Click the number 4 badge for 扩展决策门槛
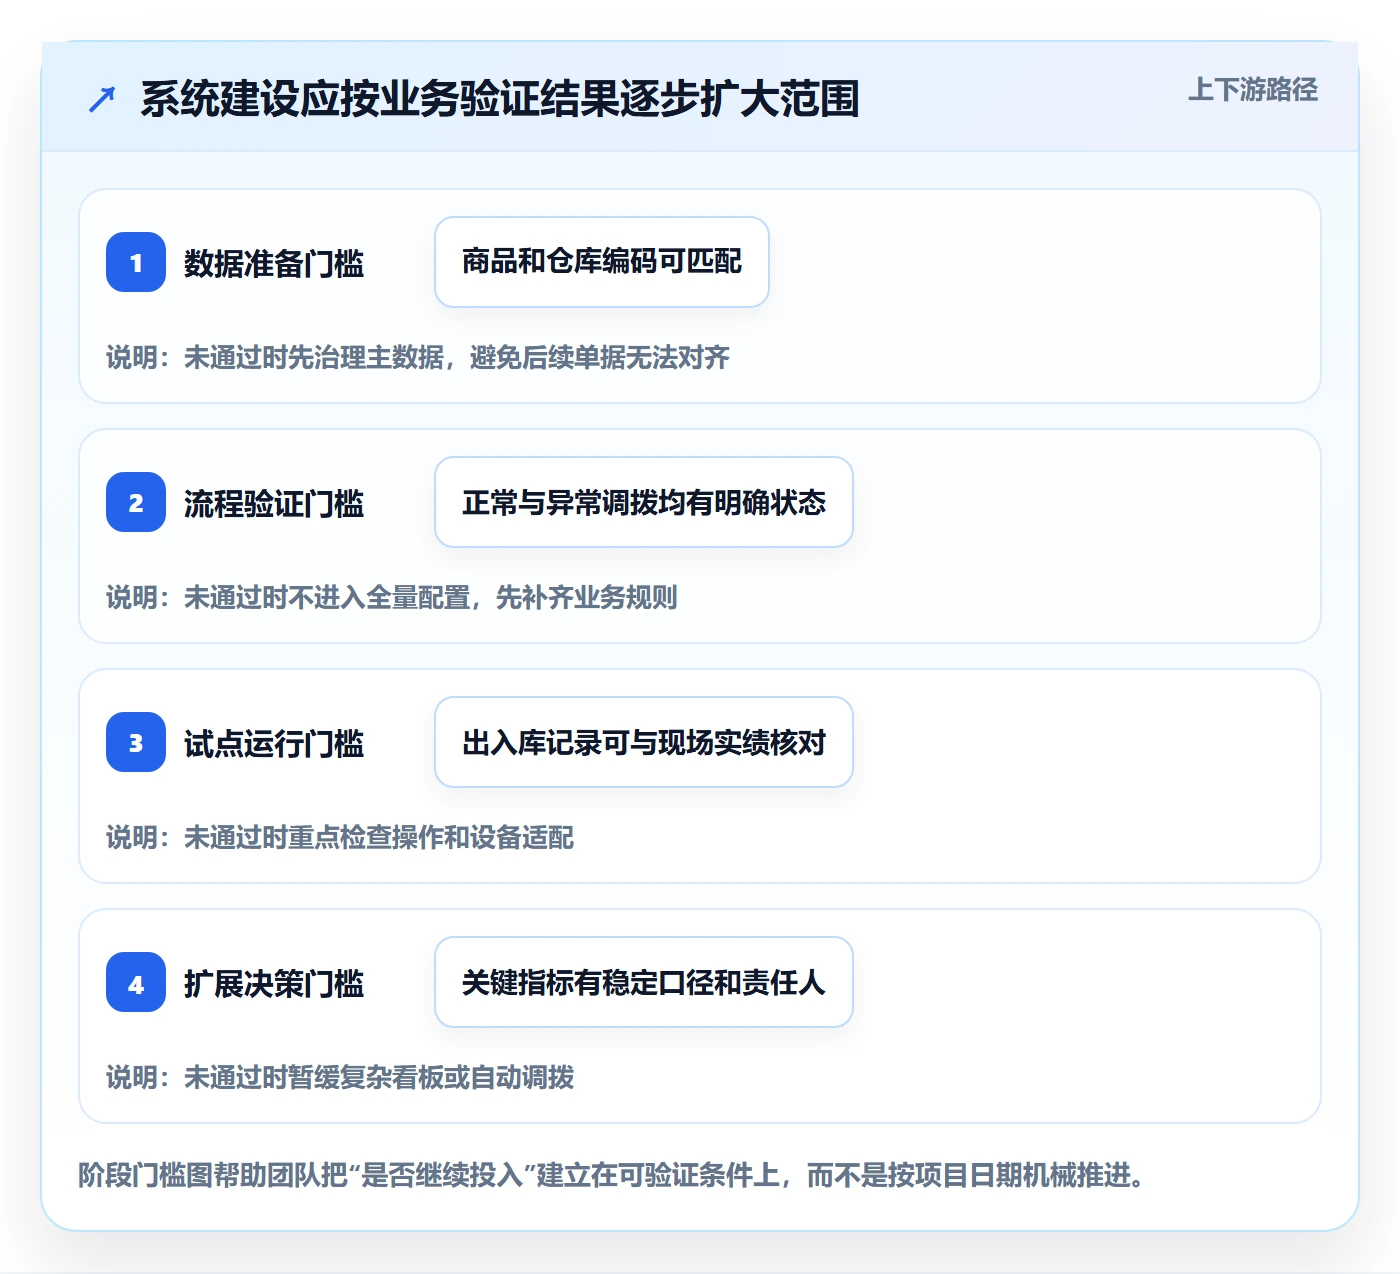The height and width of the screenshot is (1274, 1400). [x=136, y=982]
